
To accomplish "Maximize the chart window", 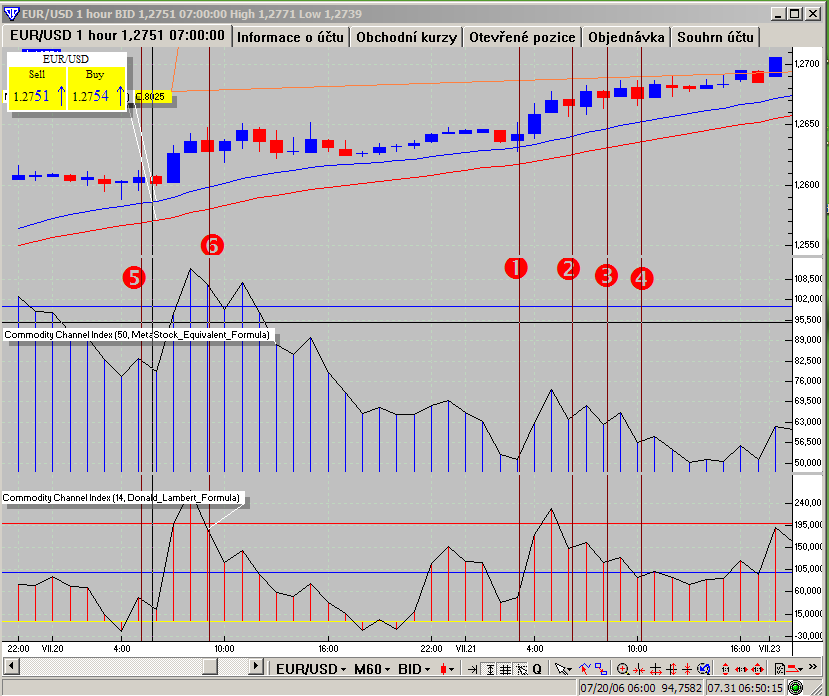I will [795, 14].
